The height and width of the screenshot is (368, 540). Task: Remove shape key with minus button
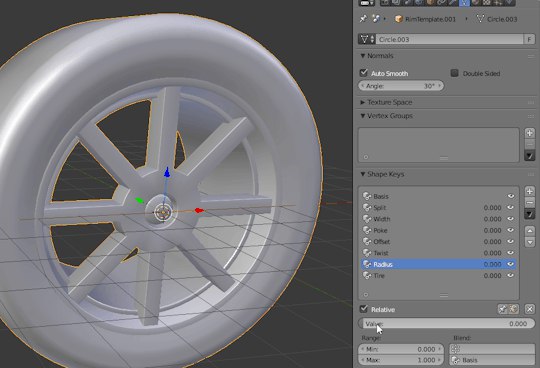coord(530,202)
